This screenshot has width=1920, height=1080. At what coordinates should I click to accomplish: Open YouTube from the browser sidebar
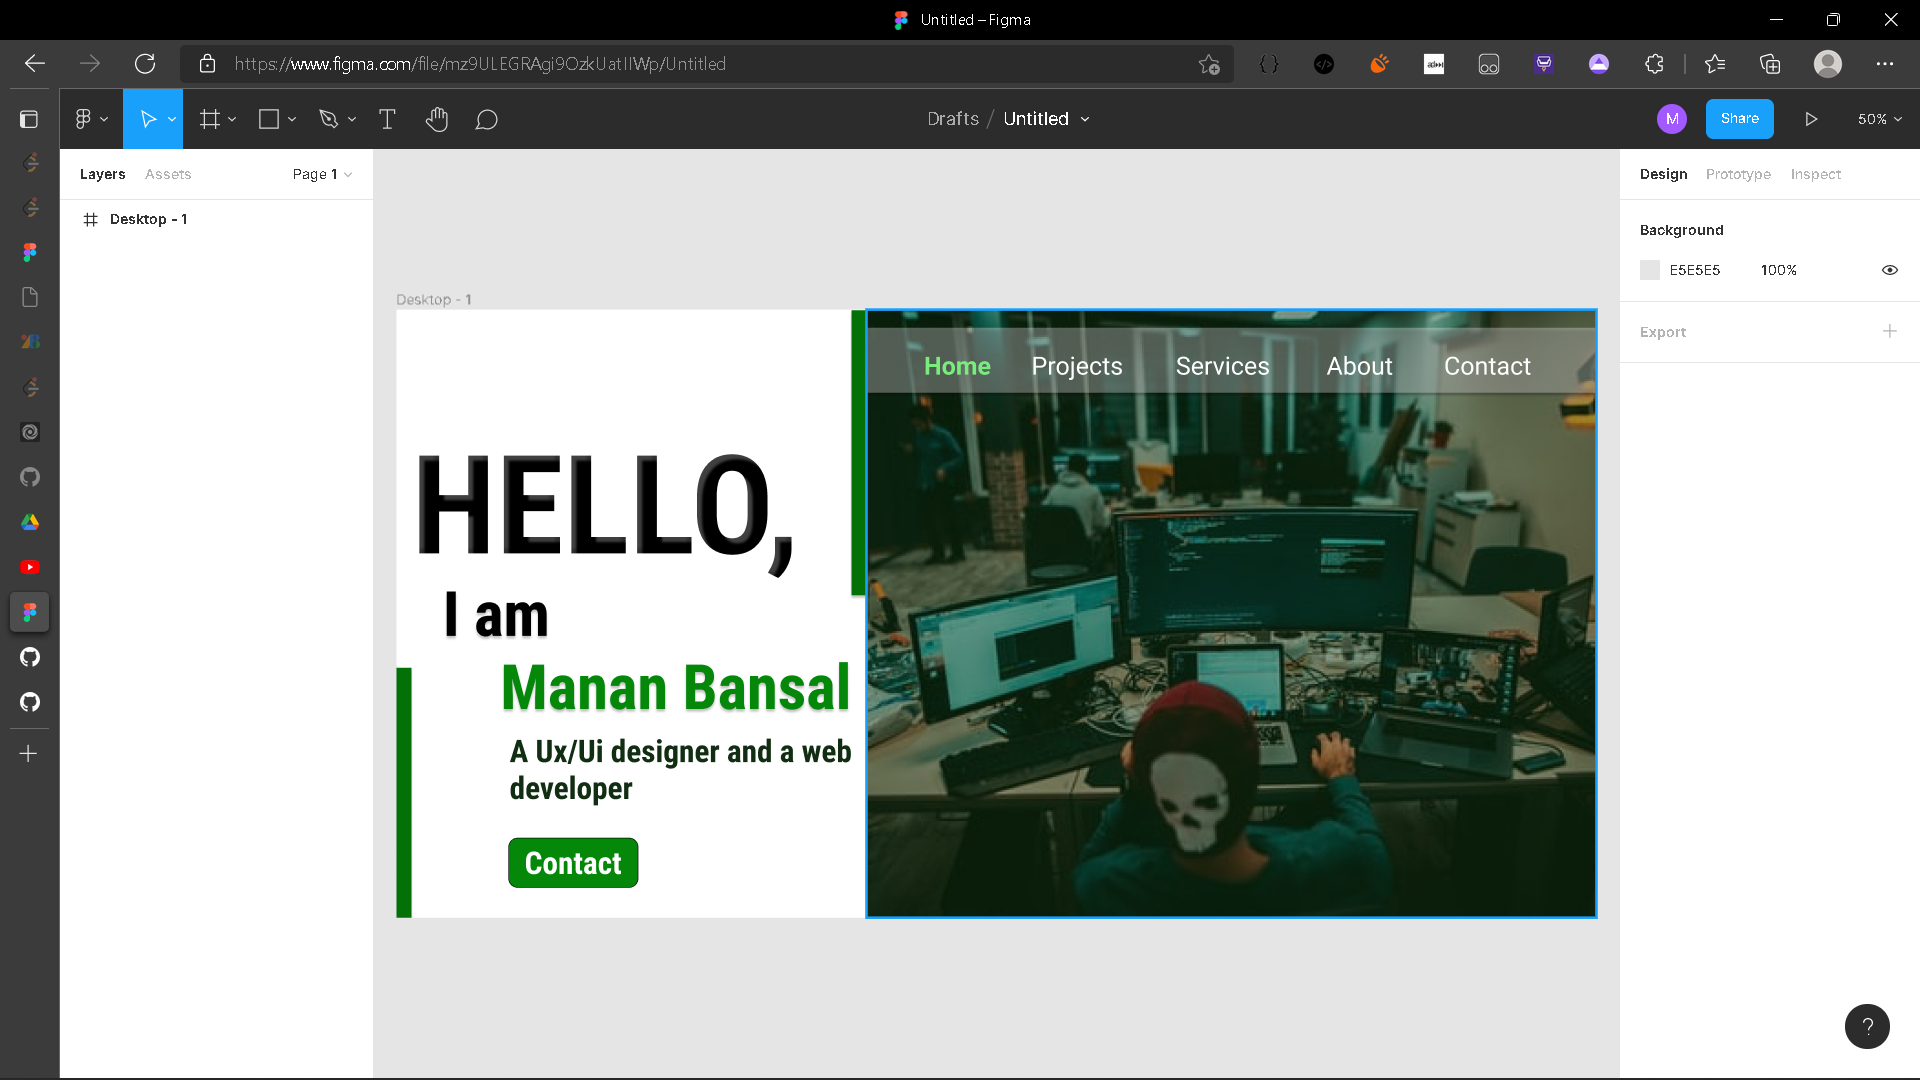[29, 567]
